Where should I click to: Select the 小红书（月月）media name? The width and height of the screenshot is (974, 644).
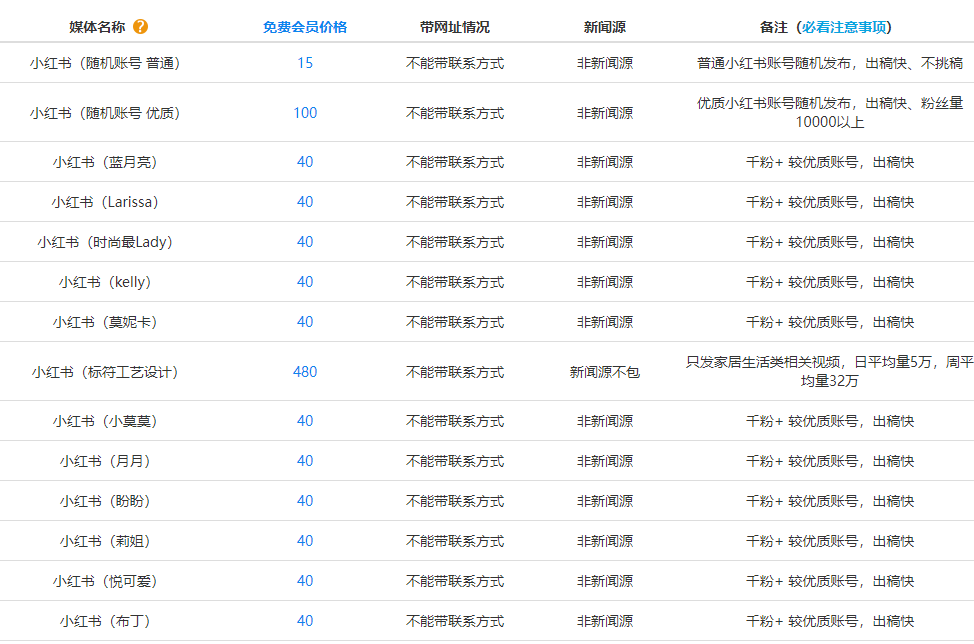[x=105, y=461]
